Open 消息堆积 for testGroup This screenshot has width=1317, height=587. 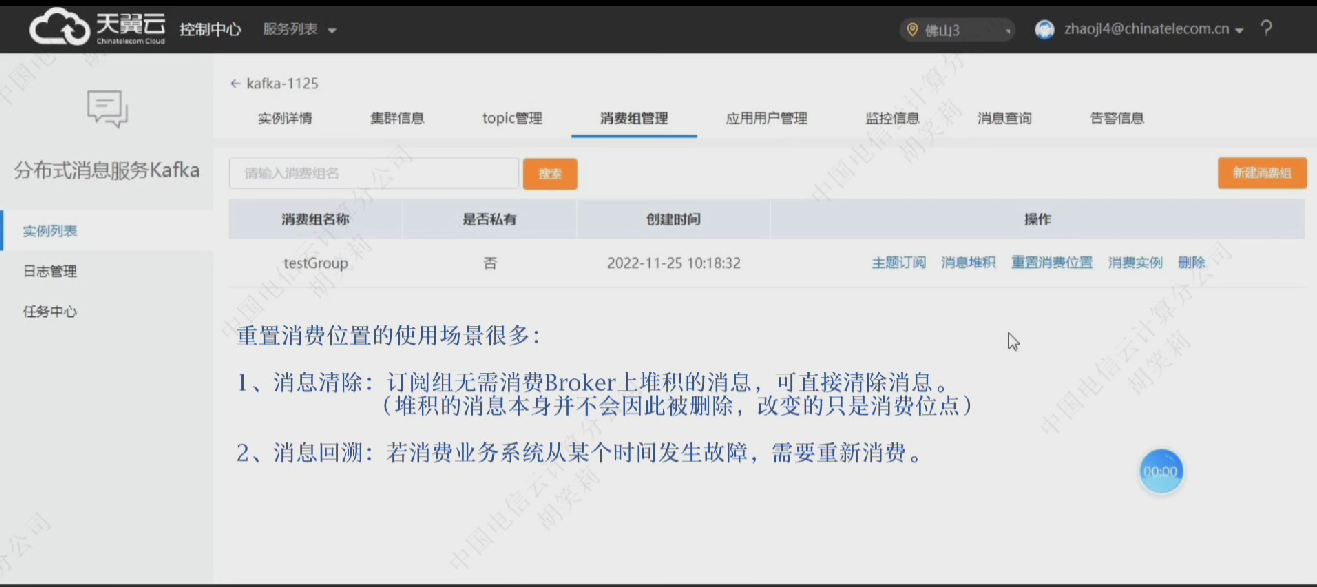968,263
